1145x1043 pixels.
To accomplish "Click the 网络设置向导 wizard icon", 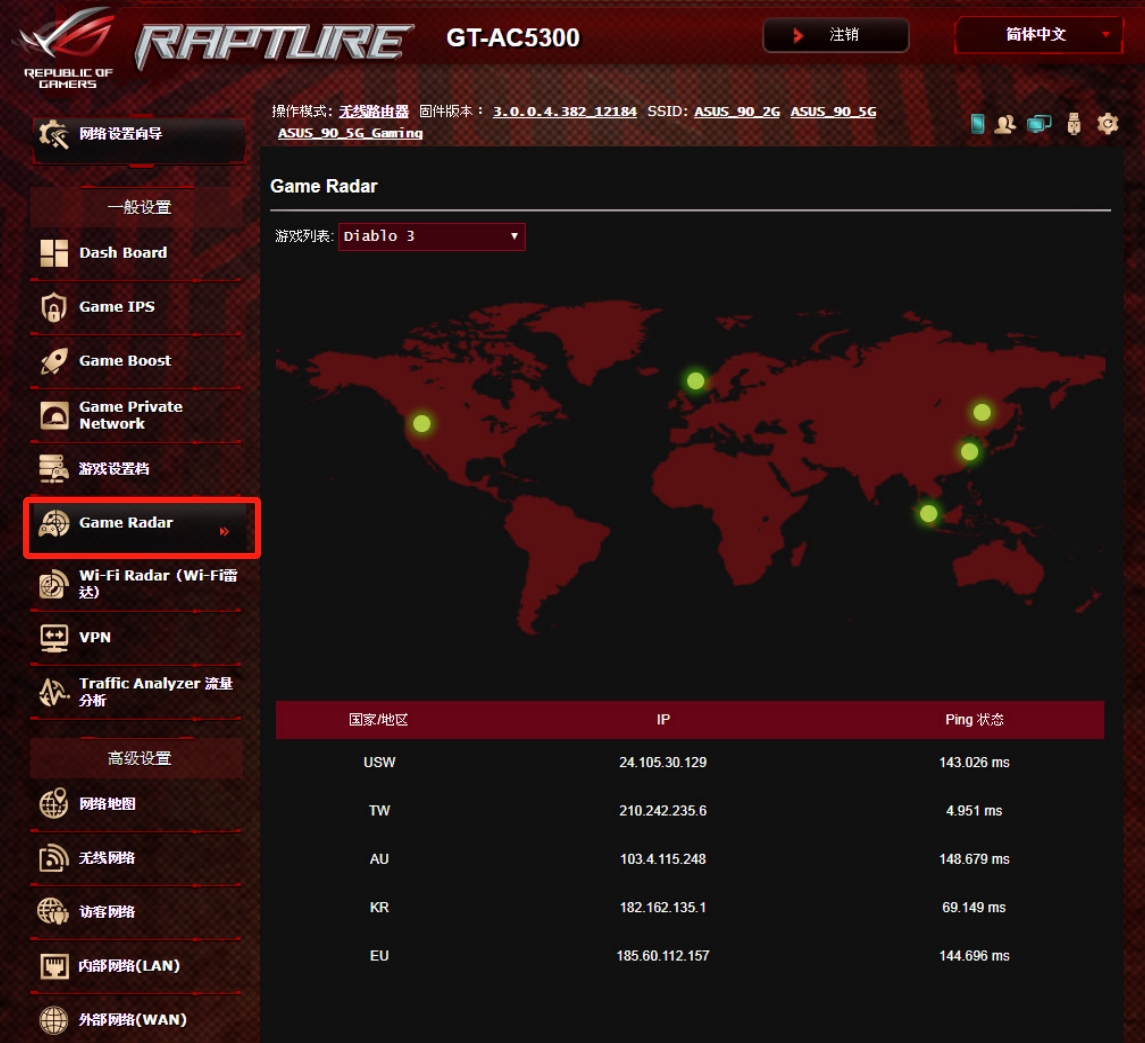I will coord(54,134).
